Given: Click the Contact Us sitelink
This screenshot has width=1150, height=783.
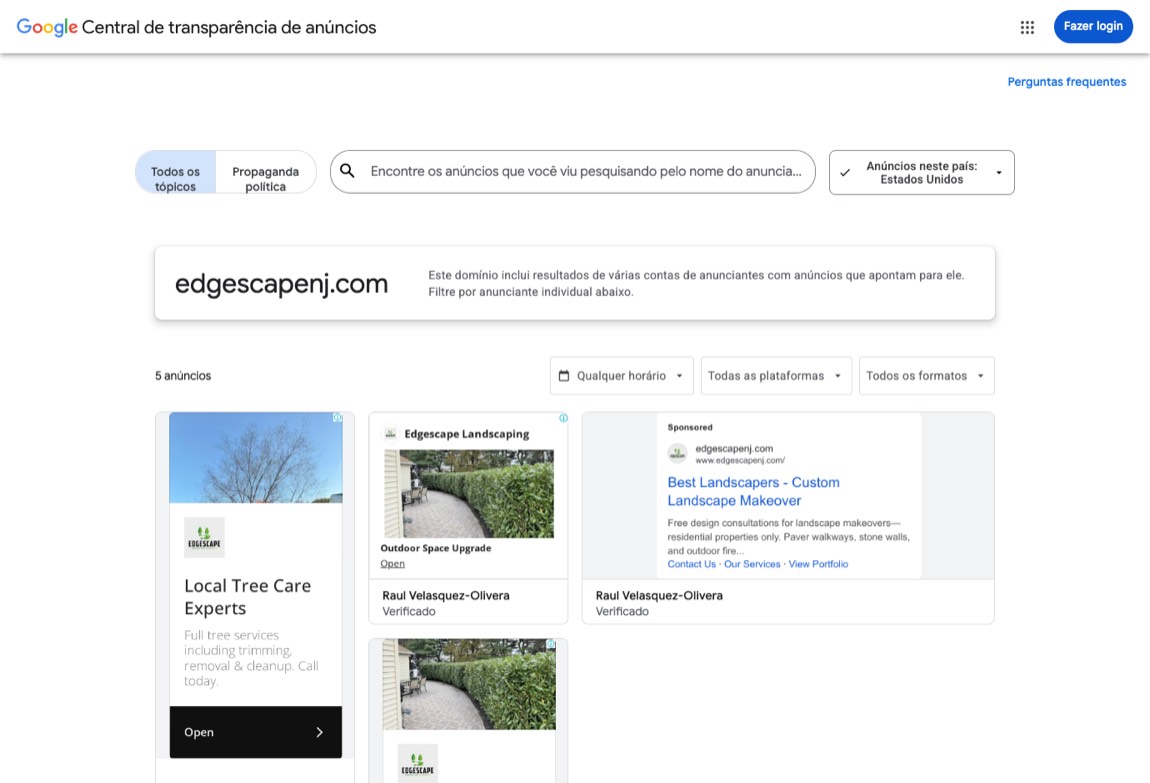Looking at the screenshot, I should [x=692, y=564].
